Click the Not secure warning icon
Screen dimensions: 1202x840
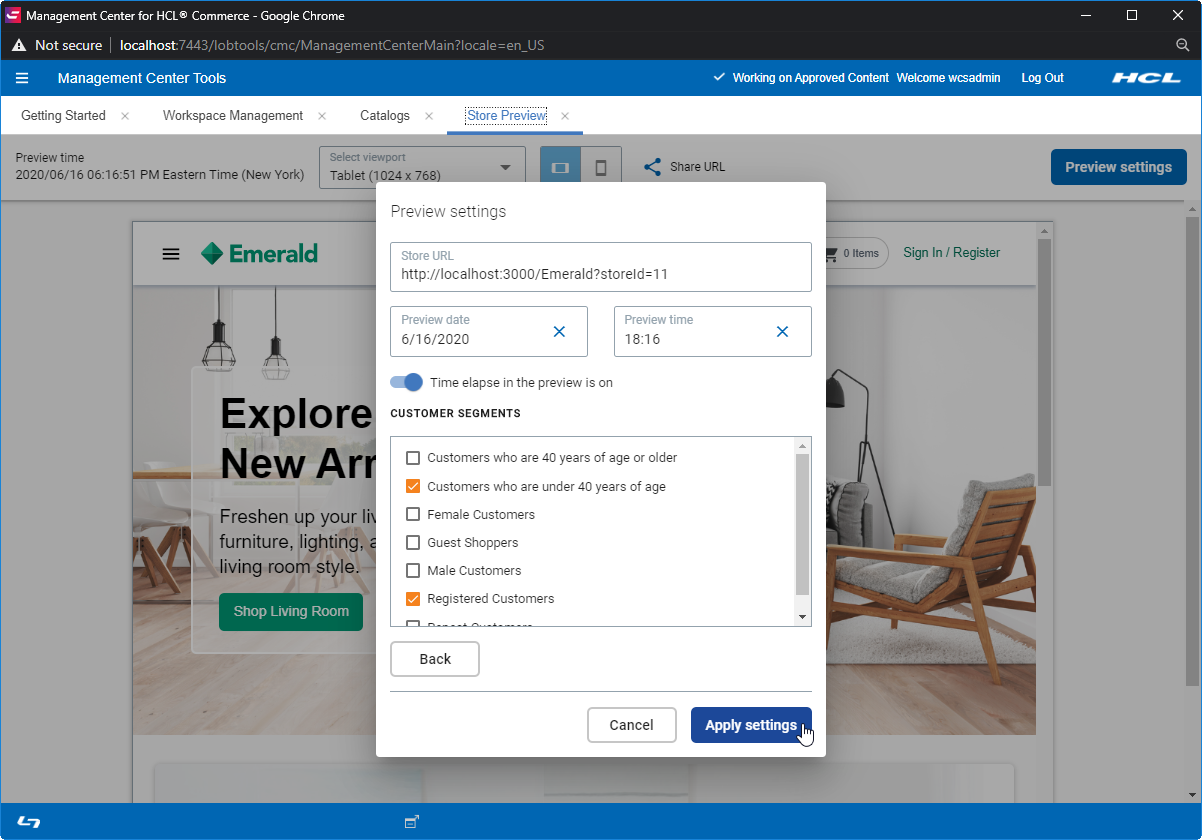(19, 45)
